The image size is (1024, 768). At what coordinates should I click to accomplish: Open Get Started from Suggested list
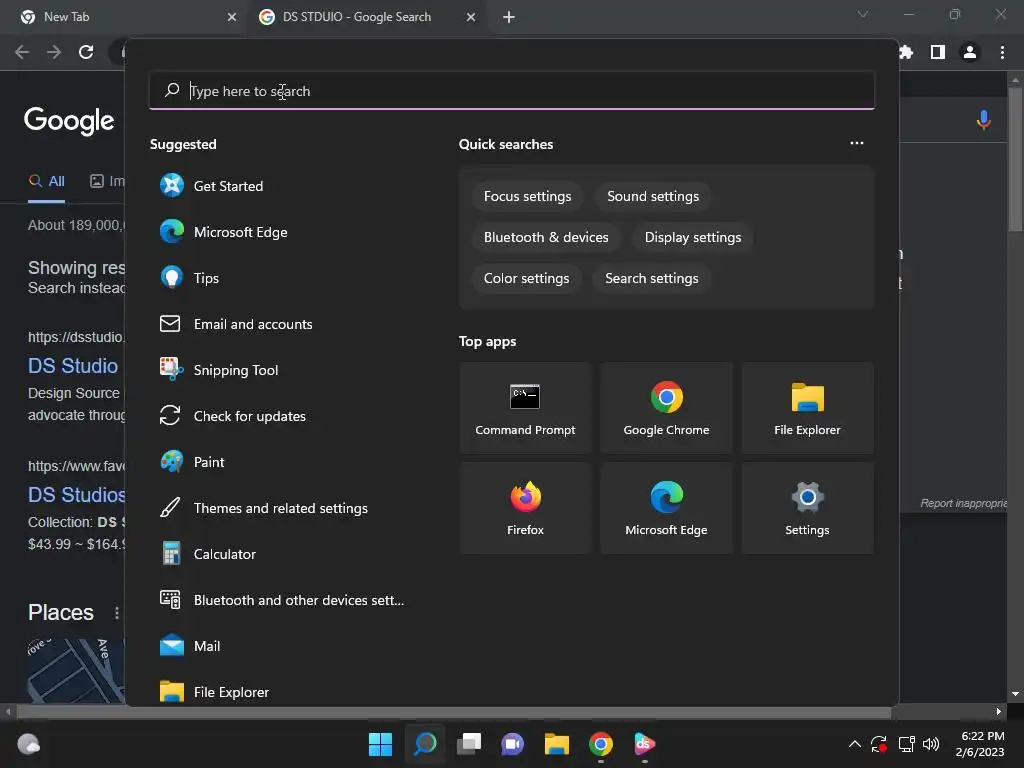click(281, 186)
